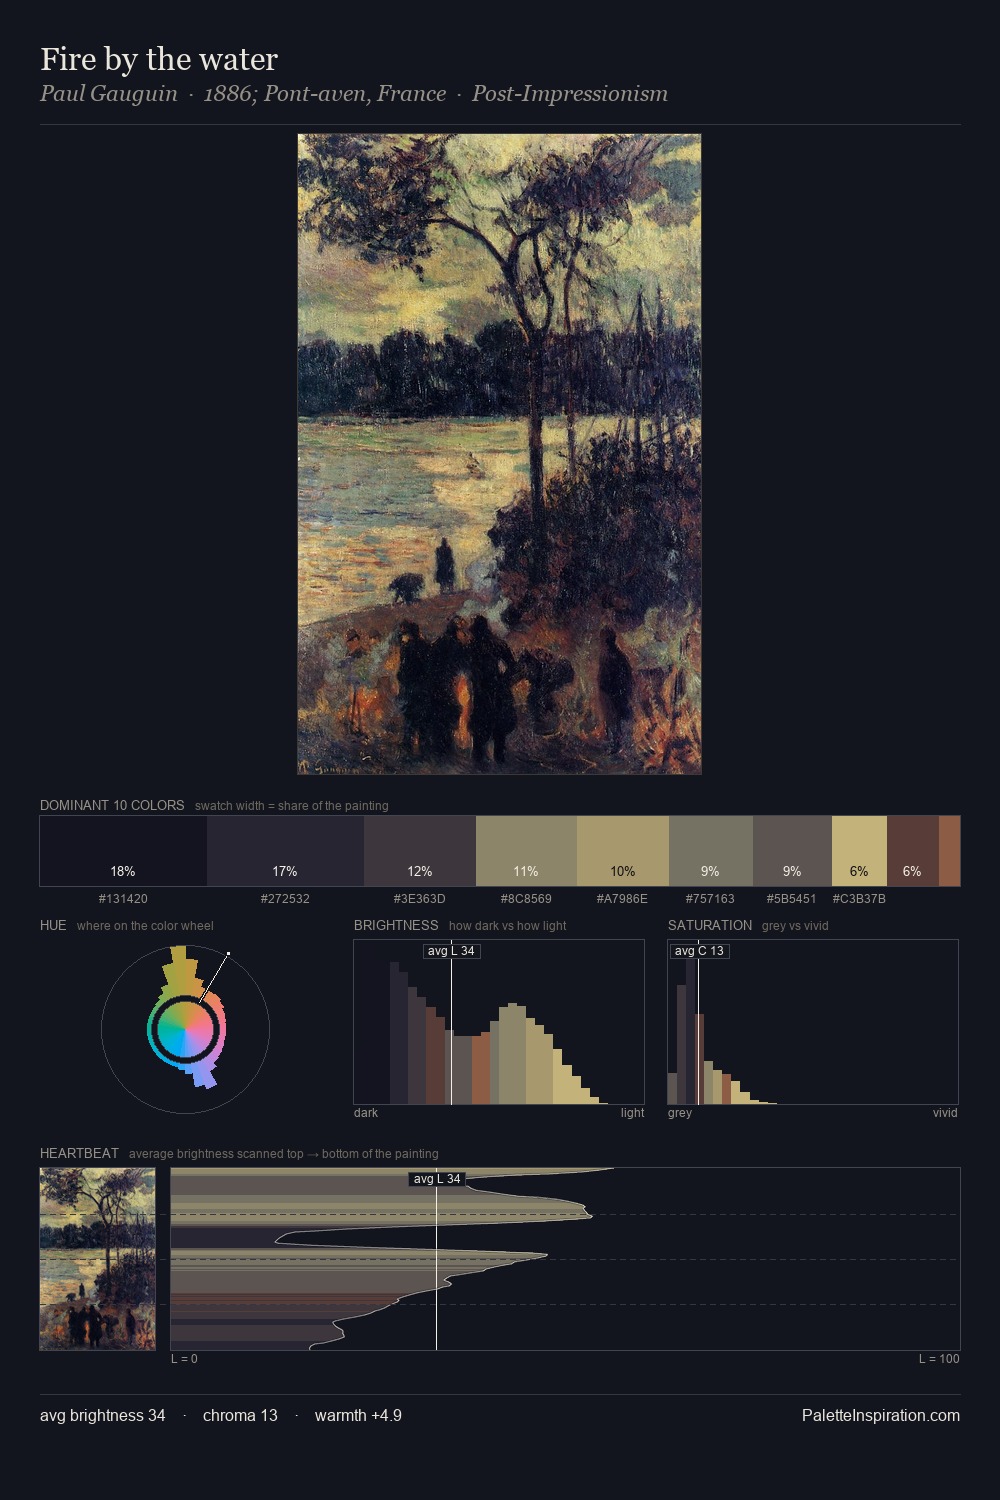Click the heartbeat brightness curve chart
The image size is (1000, 1500).
pyautogui.click(x=565, y=1259)
